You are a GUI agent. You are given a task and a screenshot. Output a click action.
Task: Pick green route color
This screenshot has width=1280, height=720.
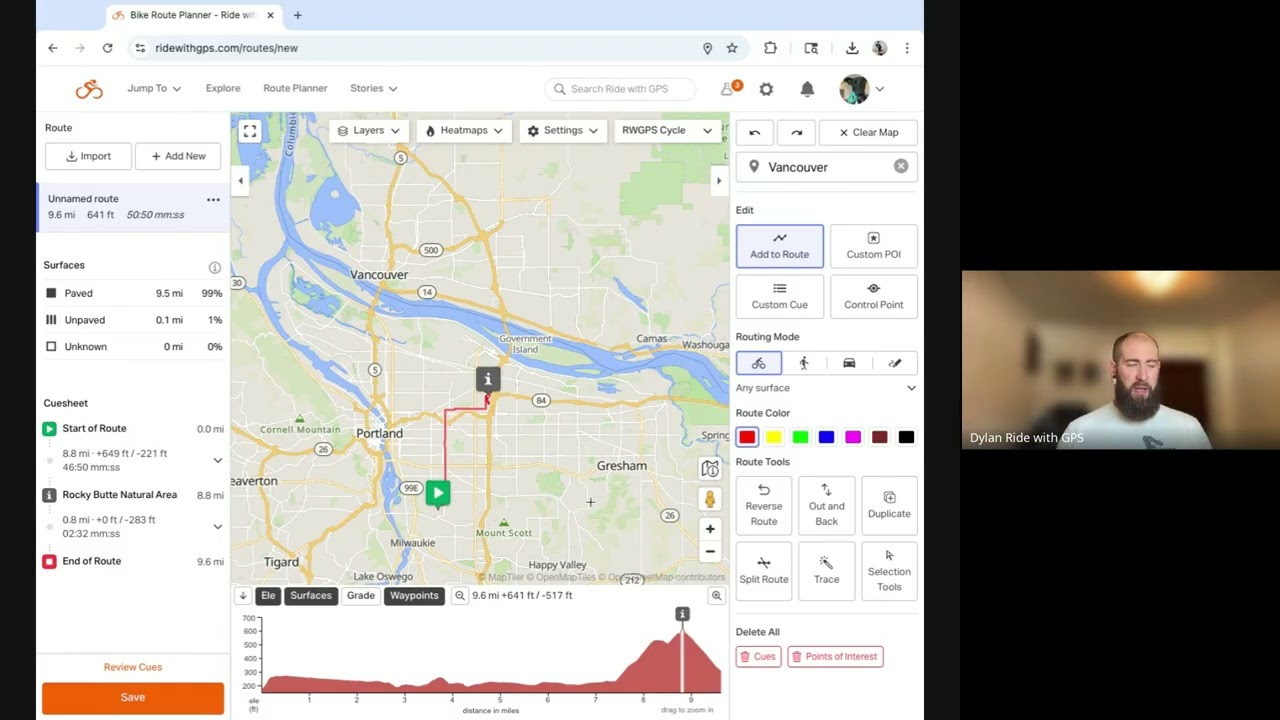800,437
